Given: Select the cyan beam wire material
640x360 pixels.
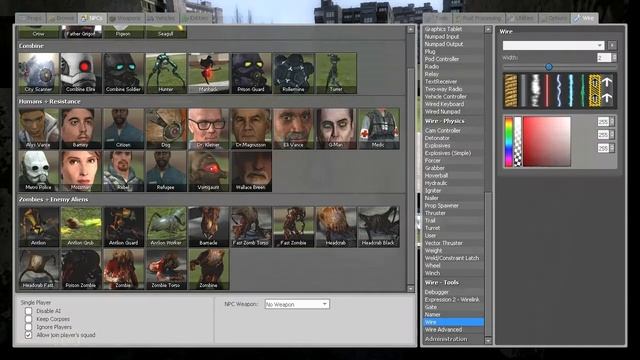Looking at the screenshot, I should tap(571, 91).
